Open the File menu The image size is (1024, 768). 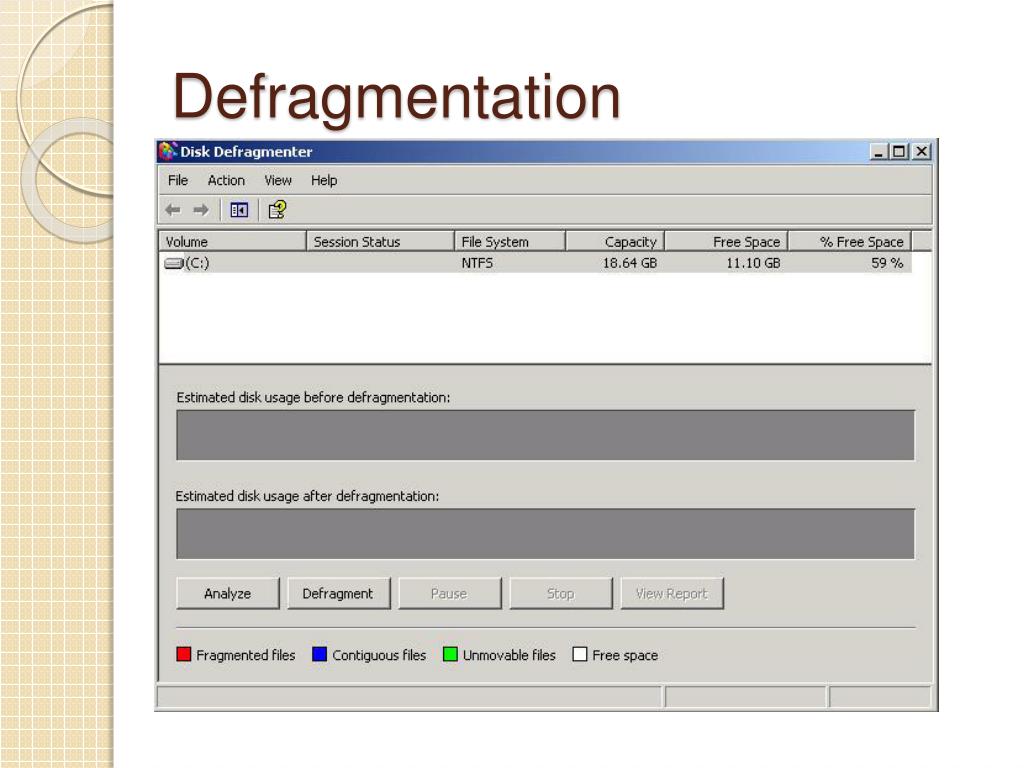(x=178, y=180)
